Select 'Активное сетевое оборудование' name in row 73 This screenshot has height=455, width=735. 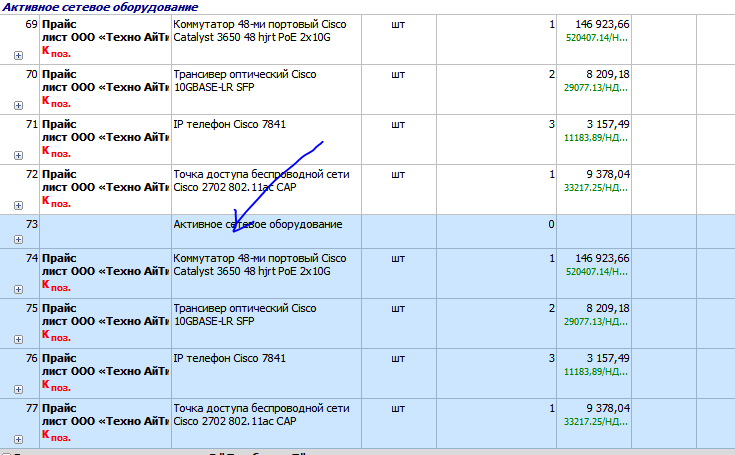pos(258,224)
